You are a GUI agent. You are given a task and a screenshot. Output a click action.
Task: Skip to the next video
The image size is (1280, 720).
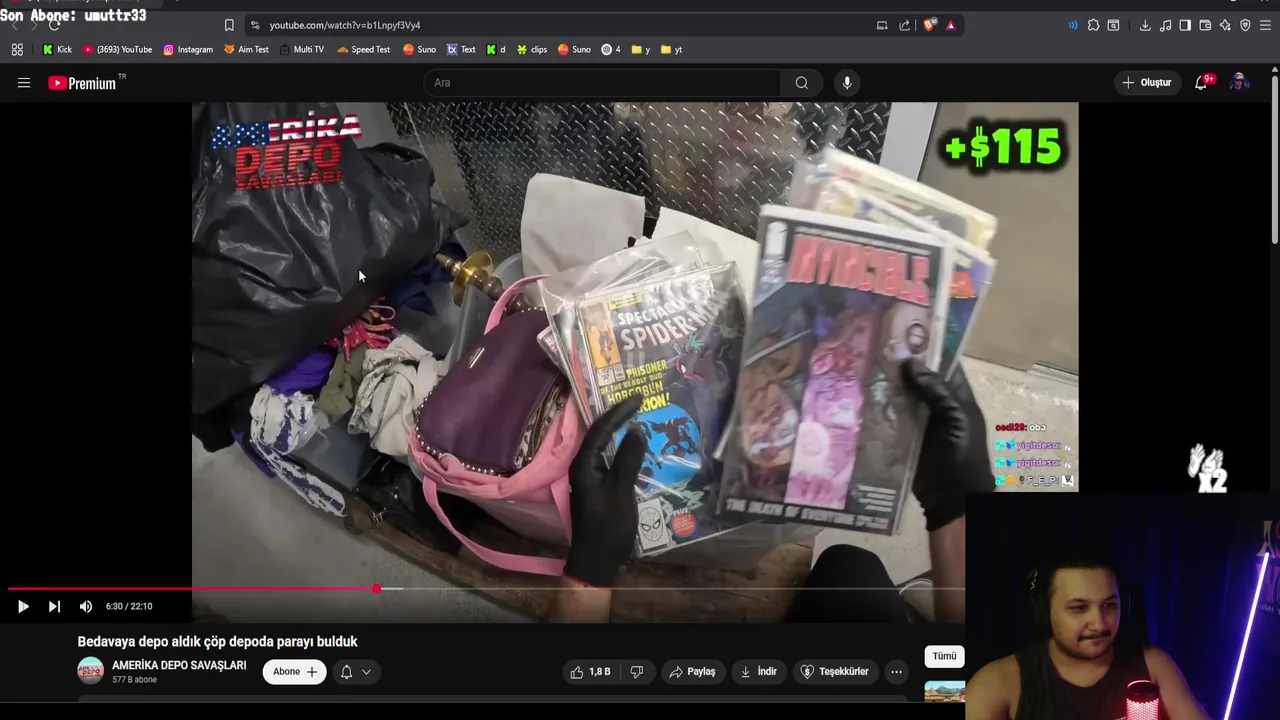pyautogui.click(x=54, y=606)
